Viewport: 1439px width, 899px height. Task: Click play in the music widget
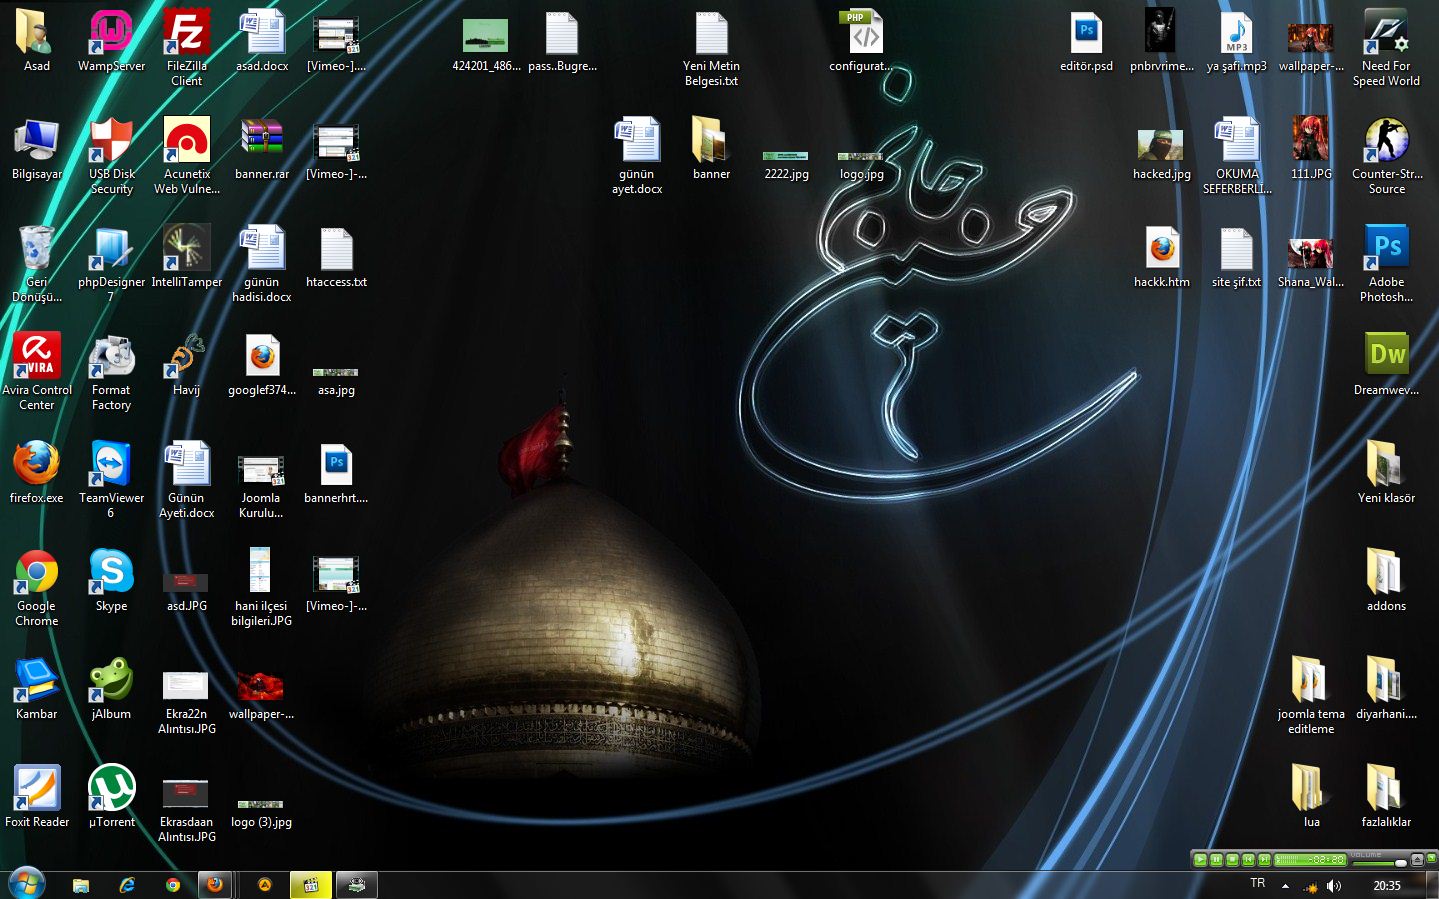pyautogui.click(x=1200, y=859)
